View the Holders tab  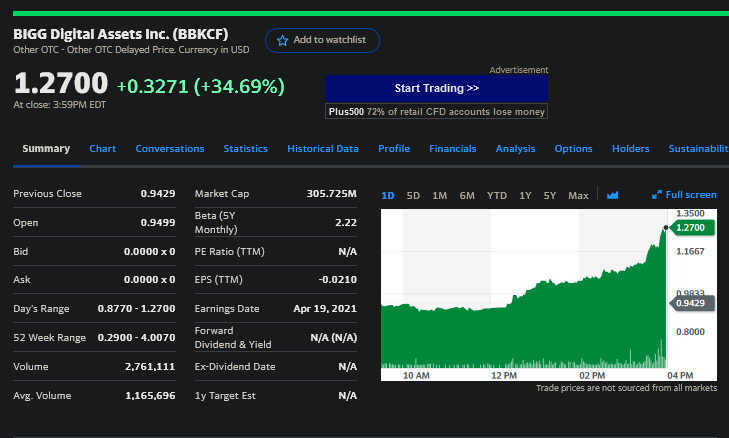(630, 149)
